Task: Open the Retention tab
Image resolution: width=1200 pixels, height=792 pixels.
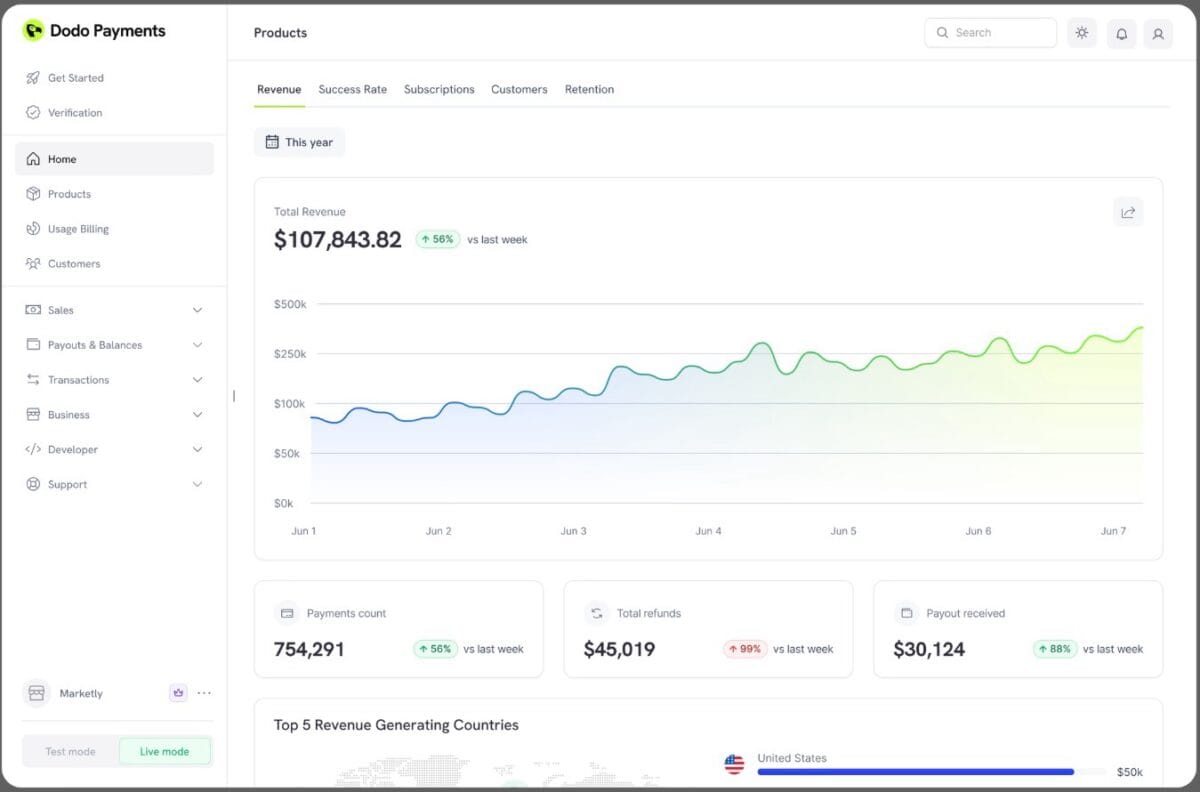Action: (589, 89)
